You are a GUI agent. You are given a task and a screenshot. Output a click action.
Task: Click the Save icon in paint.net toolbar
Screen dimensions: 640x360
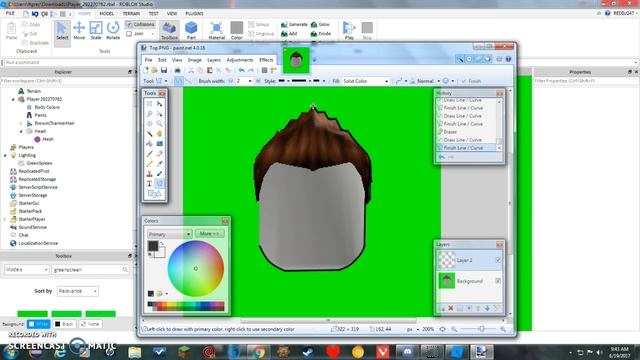tap(164, 70)
